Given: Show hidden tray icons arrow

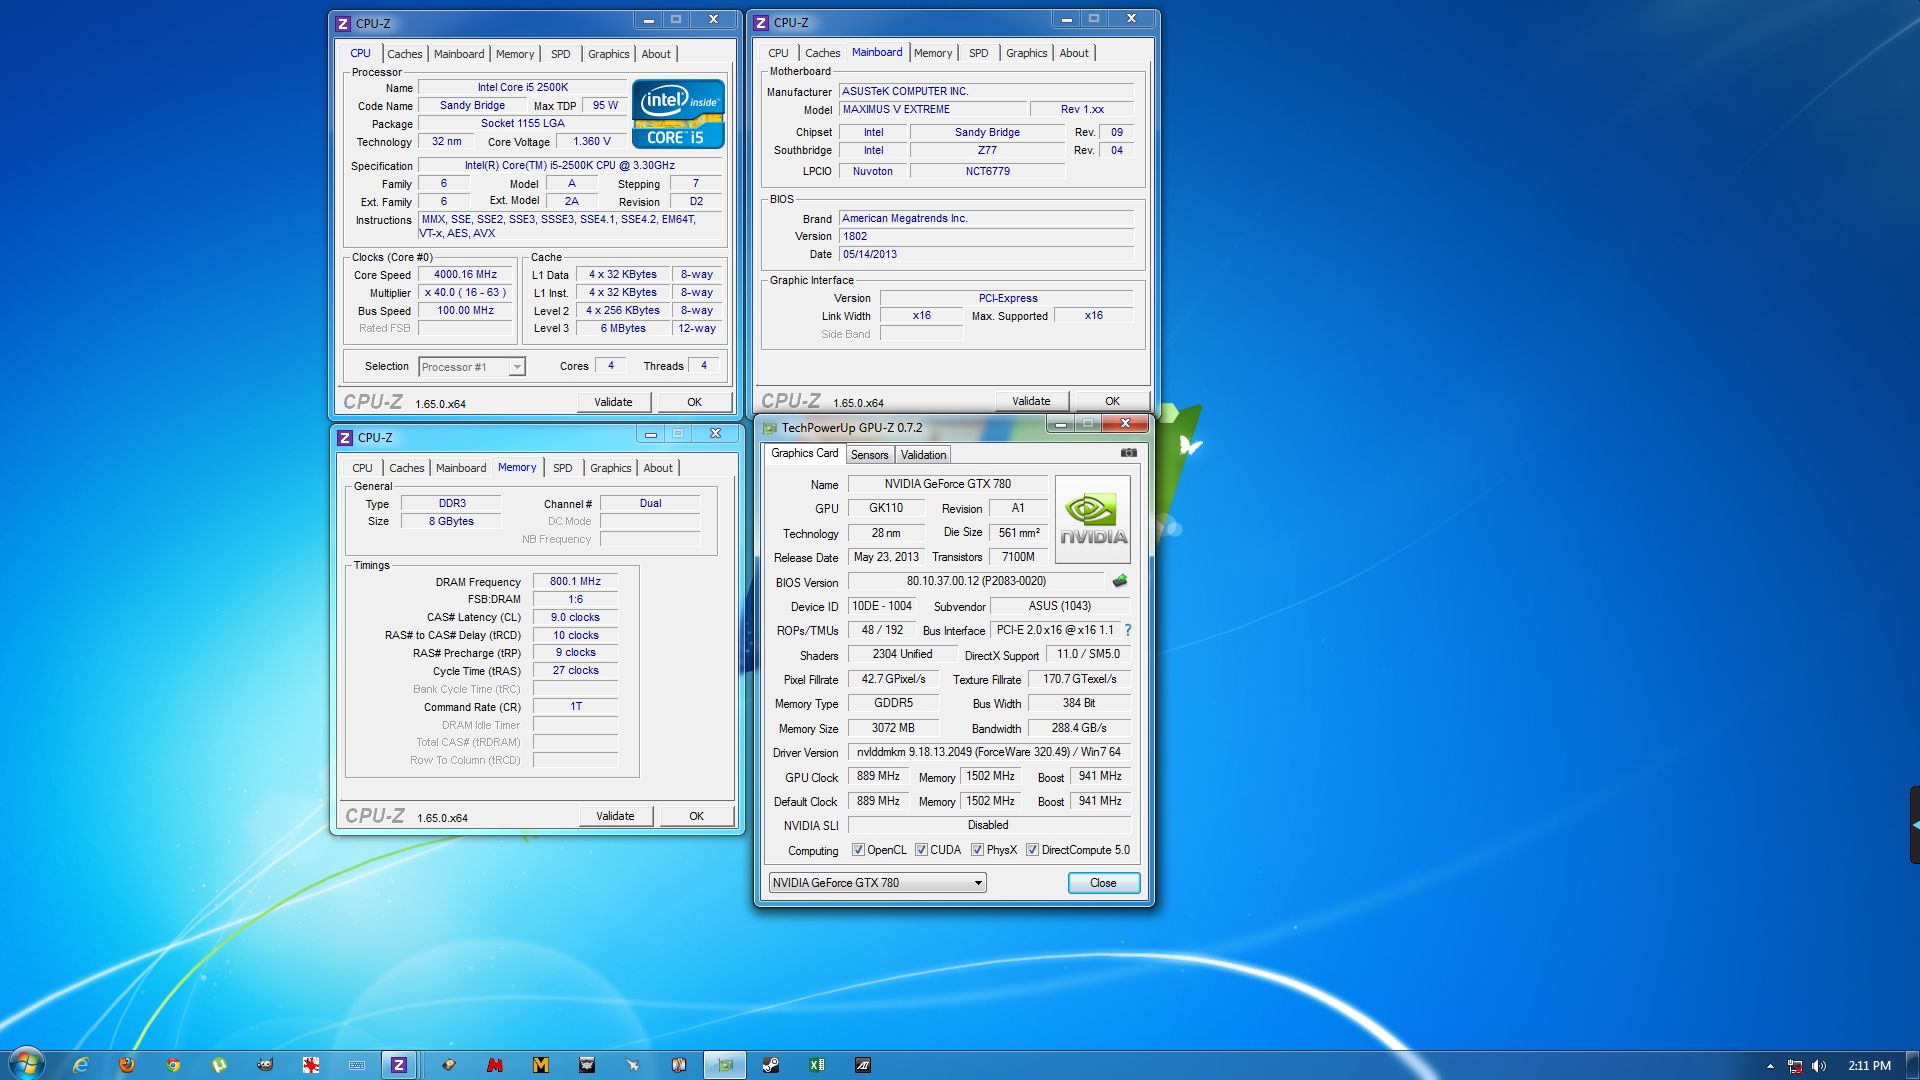Looking at the screenshot, I should pyautogui.click(x=1770, y=1066).
